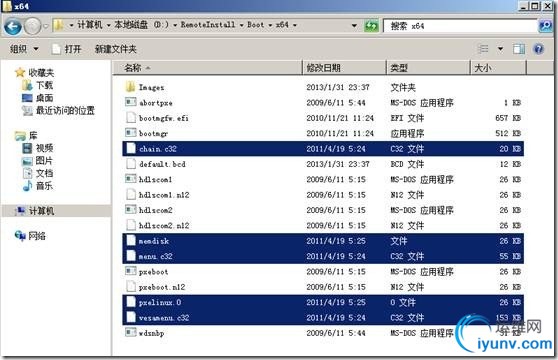Open help with the question mark icon
The height and width of the screenshot is (360, 558).
(539, 49)
